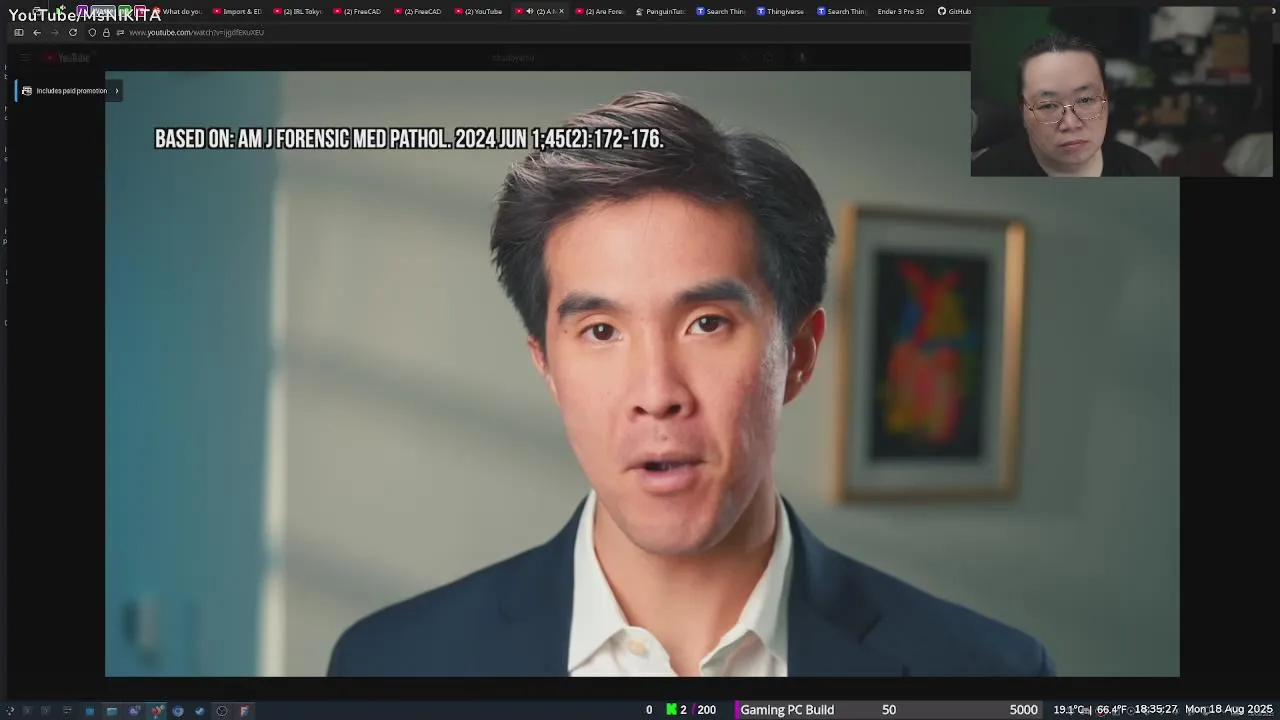The width and height of the screenshot is (1280, 720).
Task: Select the '(2) YouTube' browser tab
Action: pos(479,11)
